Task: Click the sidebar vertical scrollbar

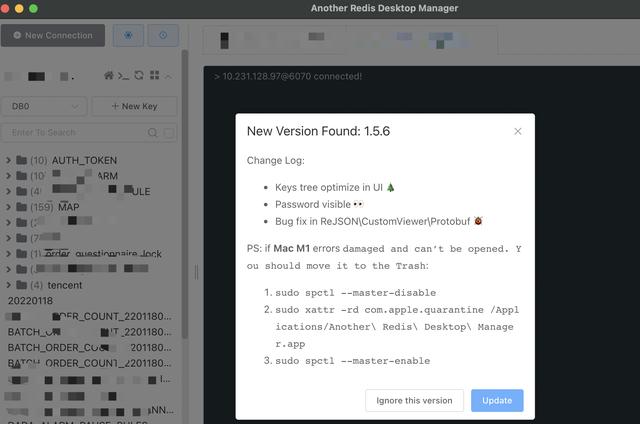Action: (184, 194)
